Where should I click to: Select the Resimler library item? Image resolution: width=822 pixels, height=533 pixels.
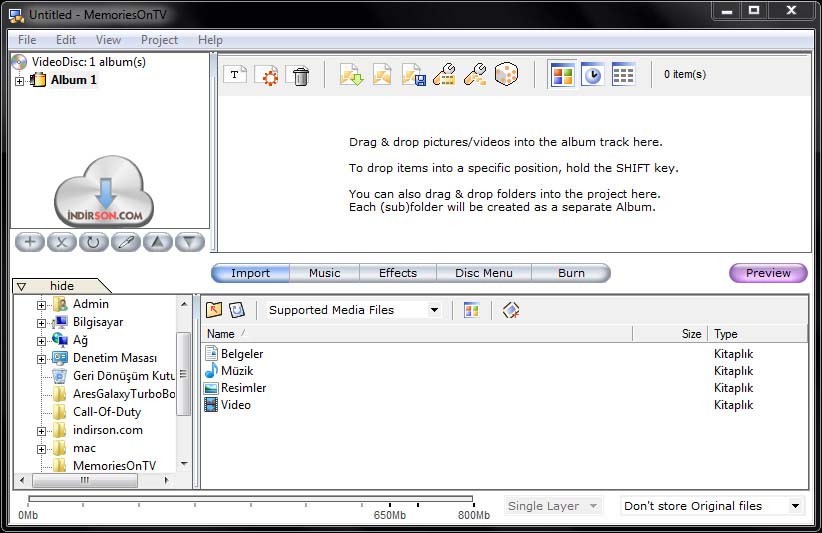pos(235,388)
